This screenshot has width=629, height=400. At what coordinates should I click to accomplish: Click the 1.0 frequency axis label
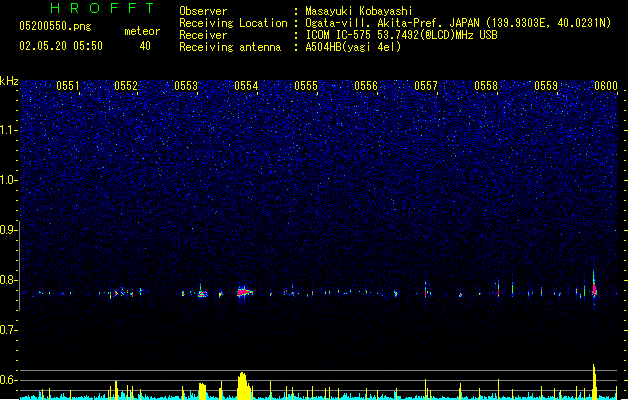(8, 180)
